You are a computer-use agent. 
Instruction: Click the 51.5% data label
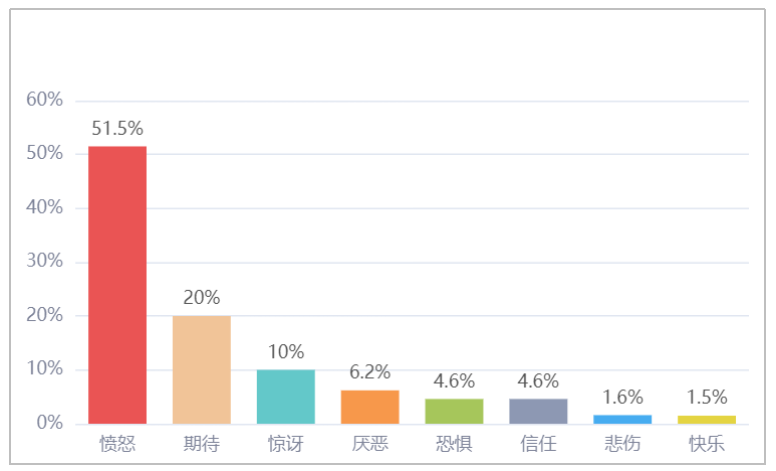click(x=117, y=129)
